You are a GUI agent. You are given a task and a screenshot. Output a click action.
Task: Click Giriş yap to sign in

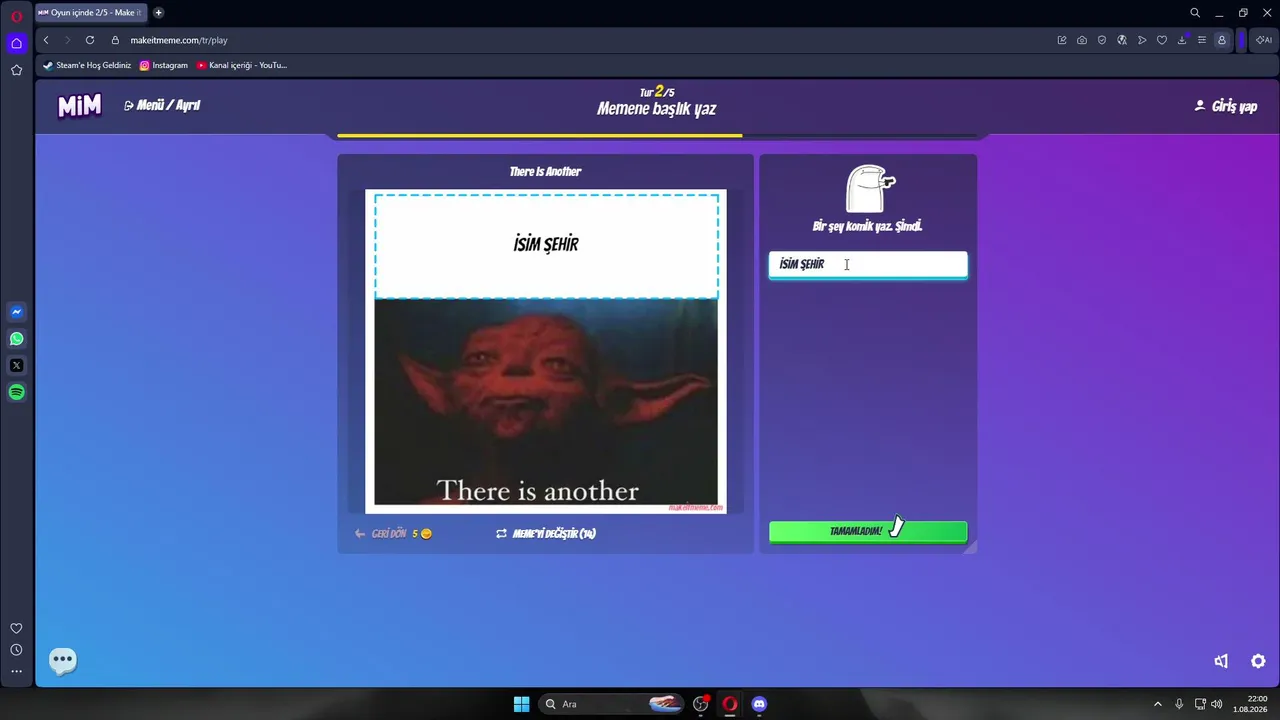click(x=1226, y=106)
